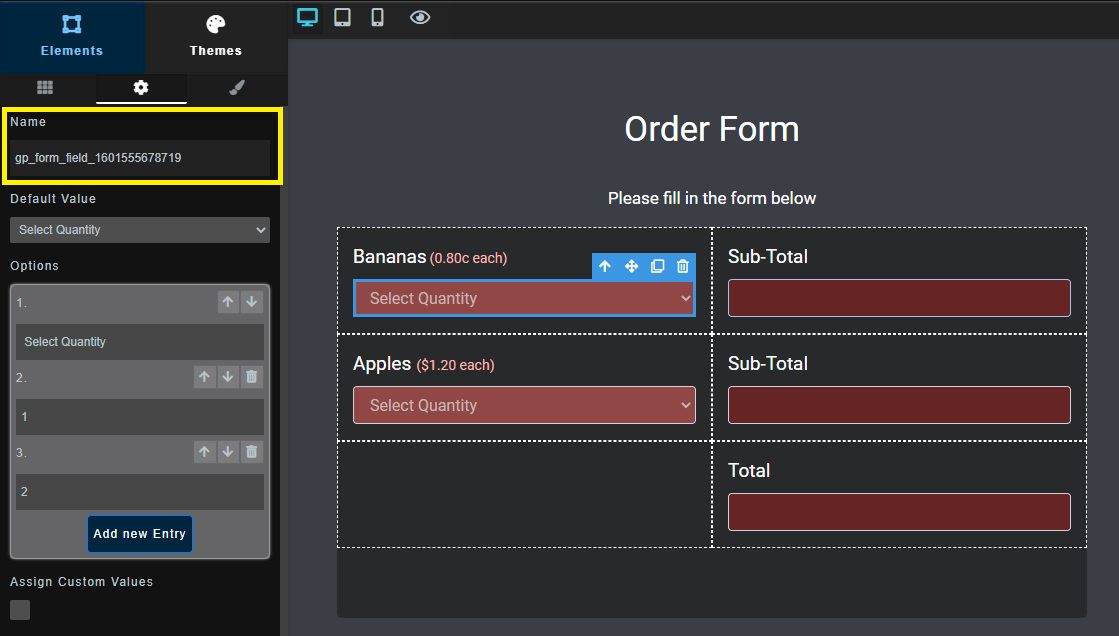1119x636 pixels.
Task: Open the Default Value dropdown
Action: click(x=140, y=230)
